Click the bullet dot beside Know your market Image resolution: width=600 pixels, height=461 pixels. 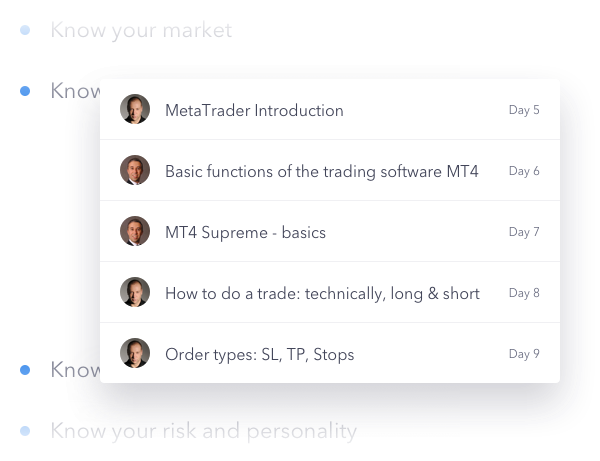click(25, 30)
